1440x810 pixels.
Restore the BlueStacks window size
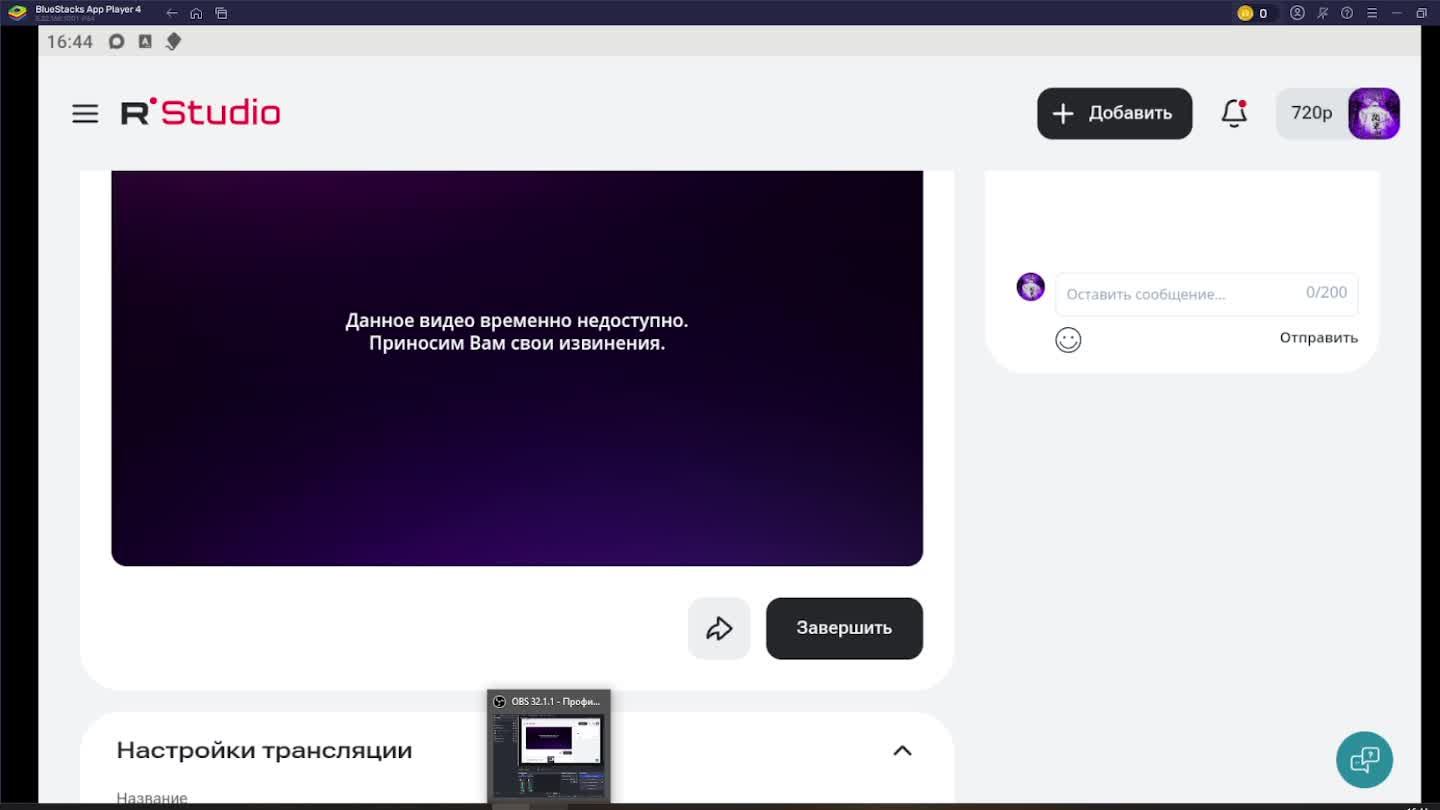point(1421,13)
